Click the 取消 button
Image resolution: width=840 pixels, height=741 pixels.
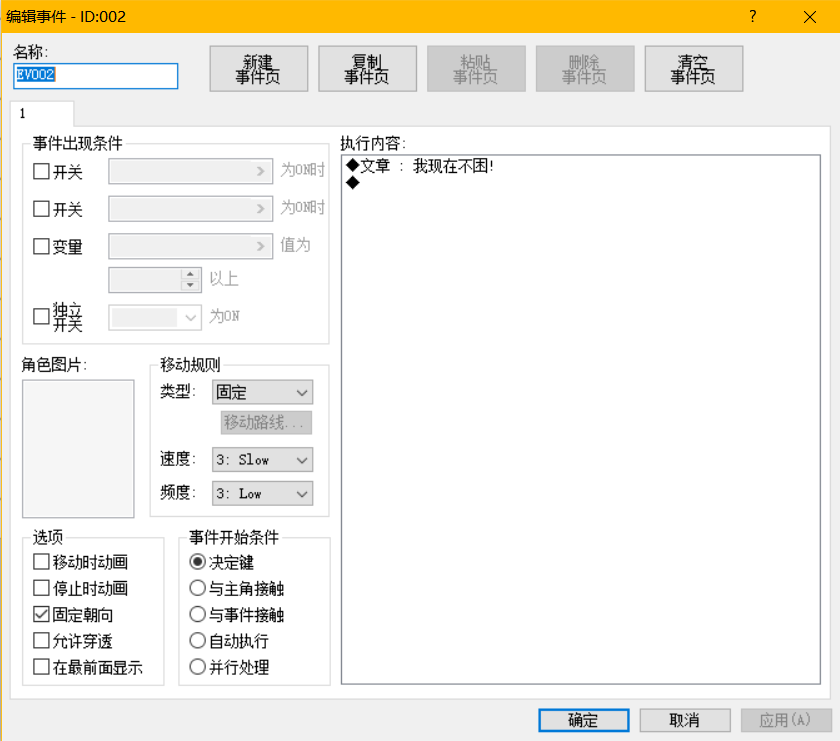tap(685, 720)
